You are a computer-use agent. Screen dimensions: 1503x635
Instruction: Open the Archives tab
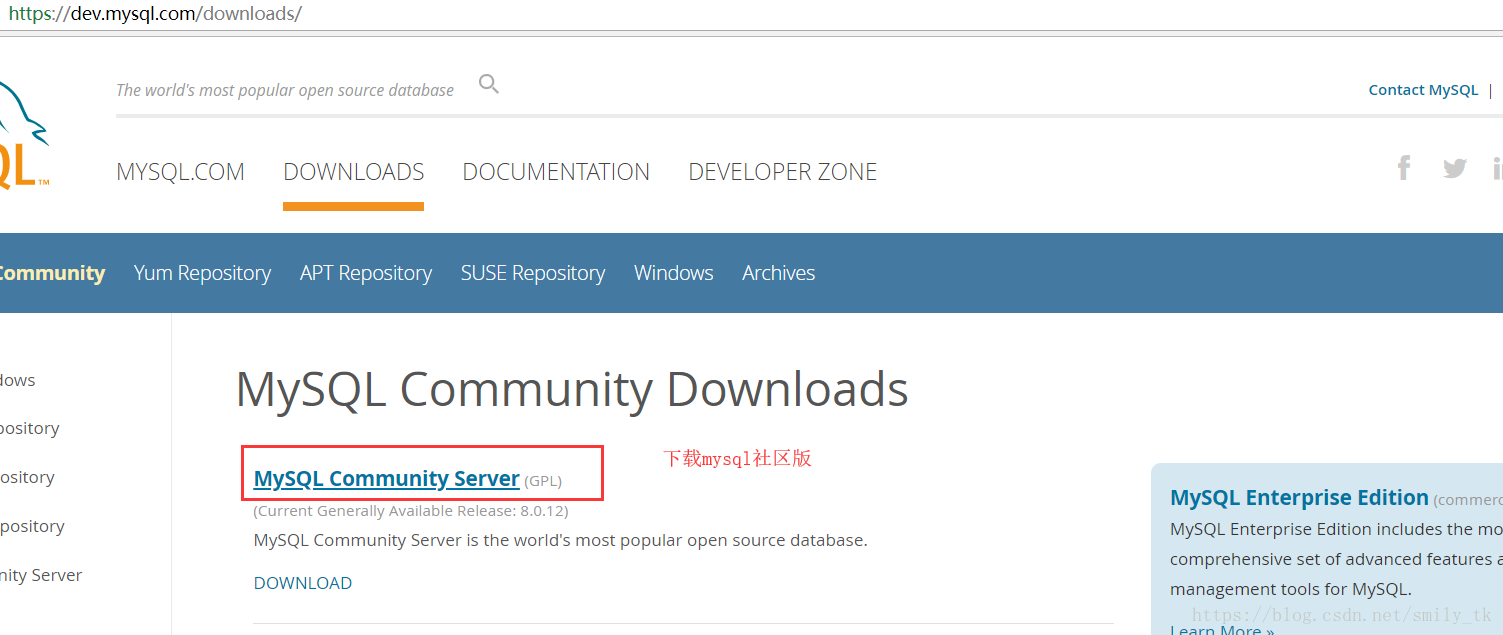point(779,273)
